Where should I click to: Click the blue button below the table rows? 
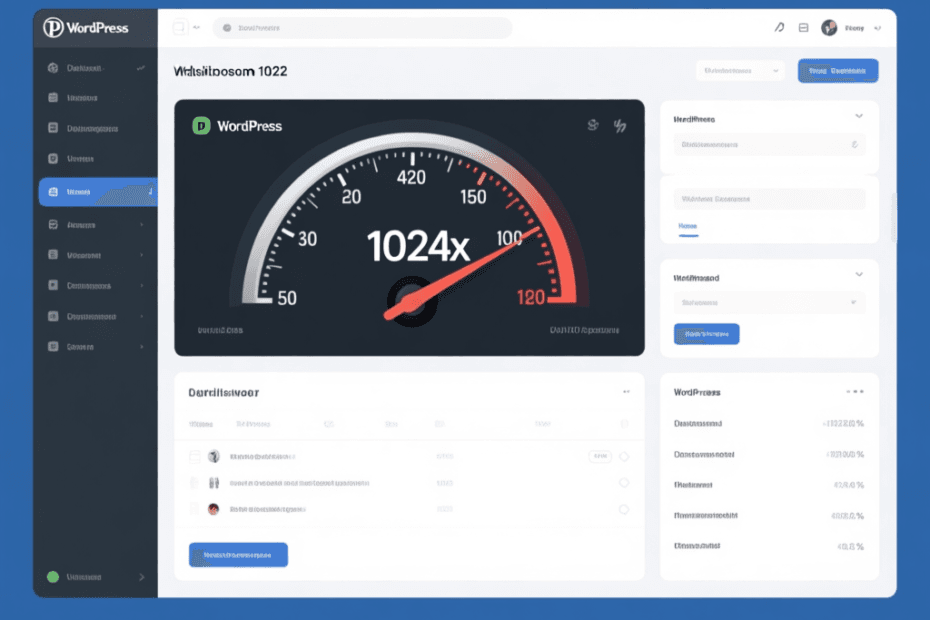[x=238, y=554]
